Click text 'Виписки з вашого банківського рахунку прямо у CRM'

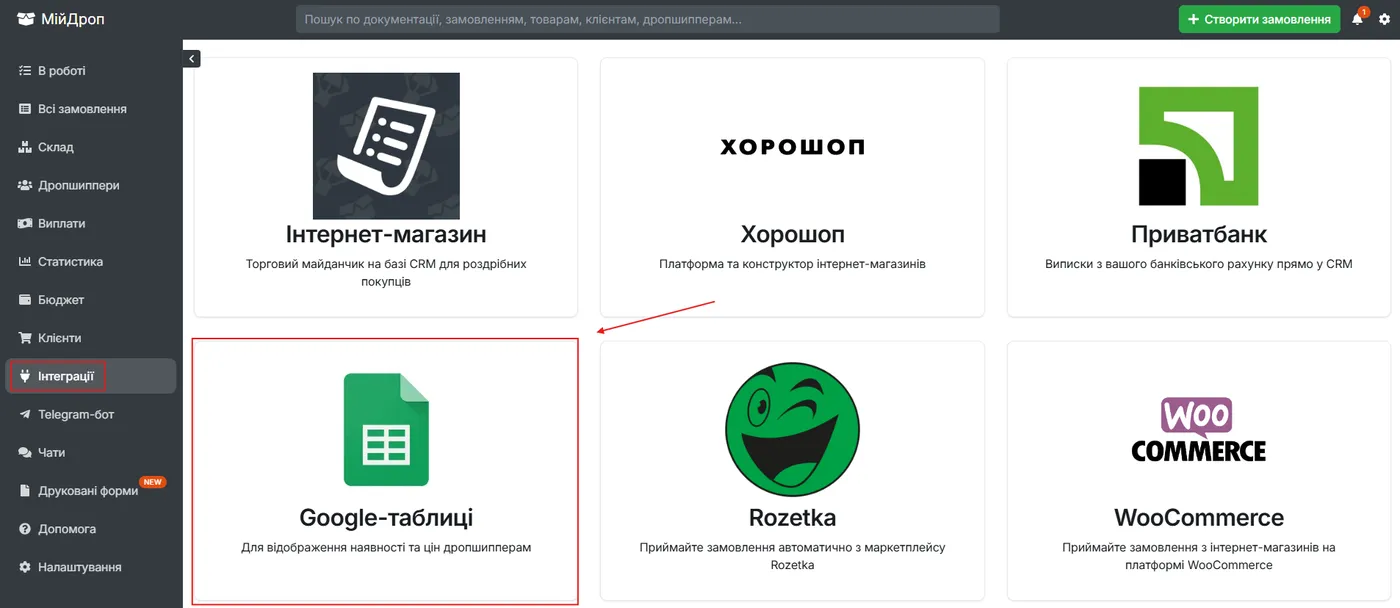[x=1198, y=264]
